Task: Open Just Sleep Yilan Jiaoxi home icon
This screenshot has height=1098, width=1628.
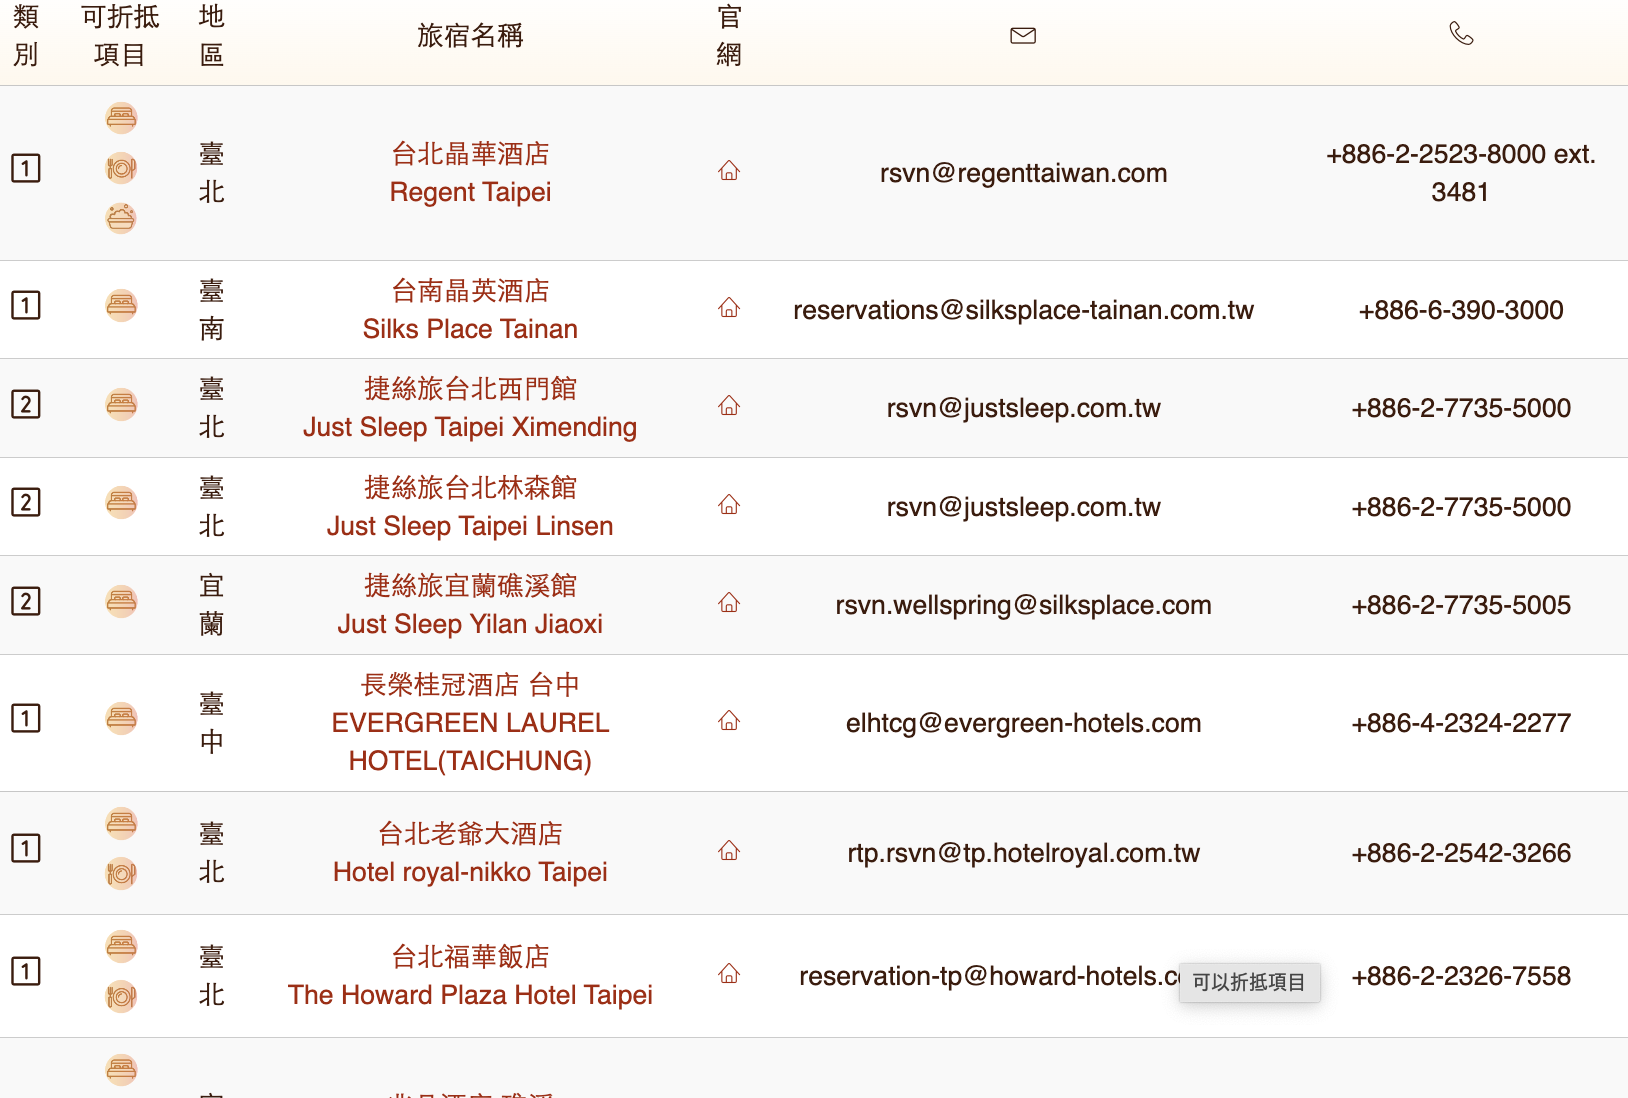Action: [x=729, y=603]
